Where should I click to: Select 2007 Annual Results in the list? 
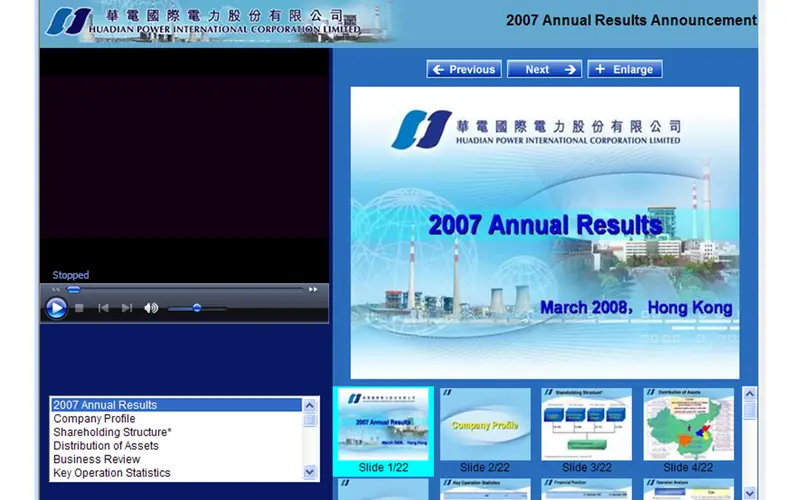click(x=177, y=405)
